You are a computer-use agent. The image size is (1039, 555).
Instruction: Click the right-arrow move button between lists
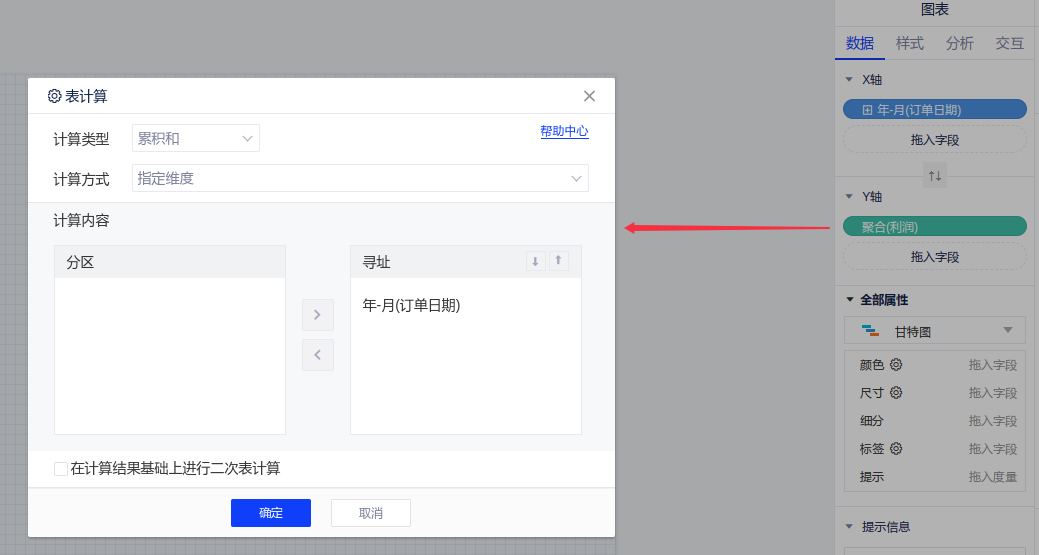(317, 315)
